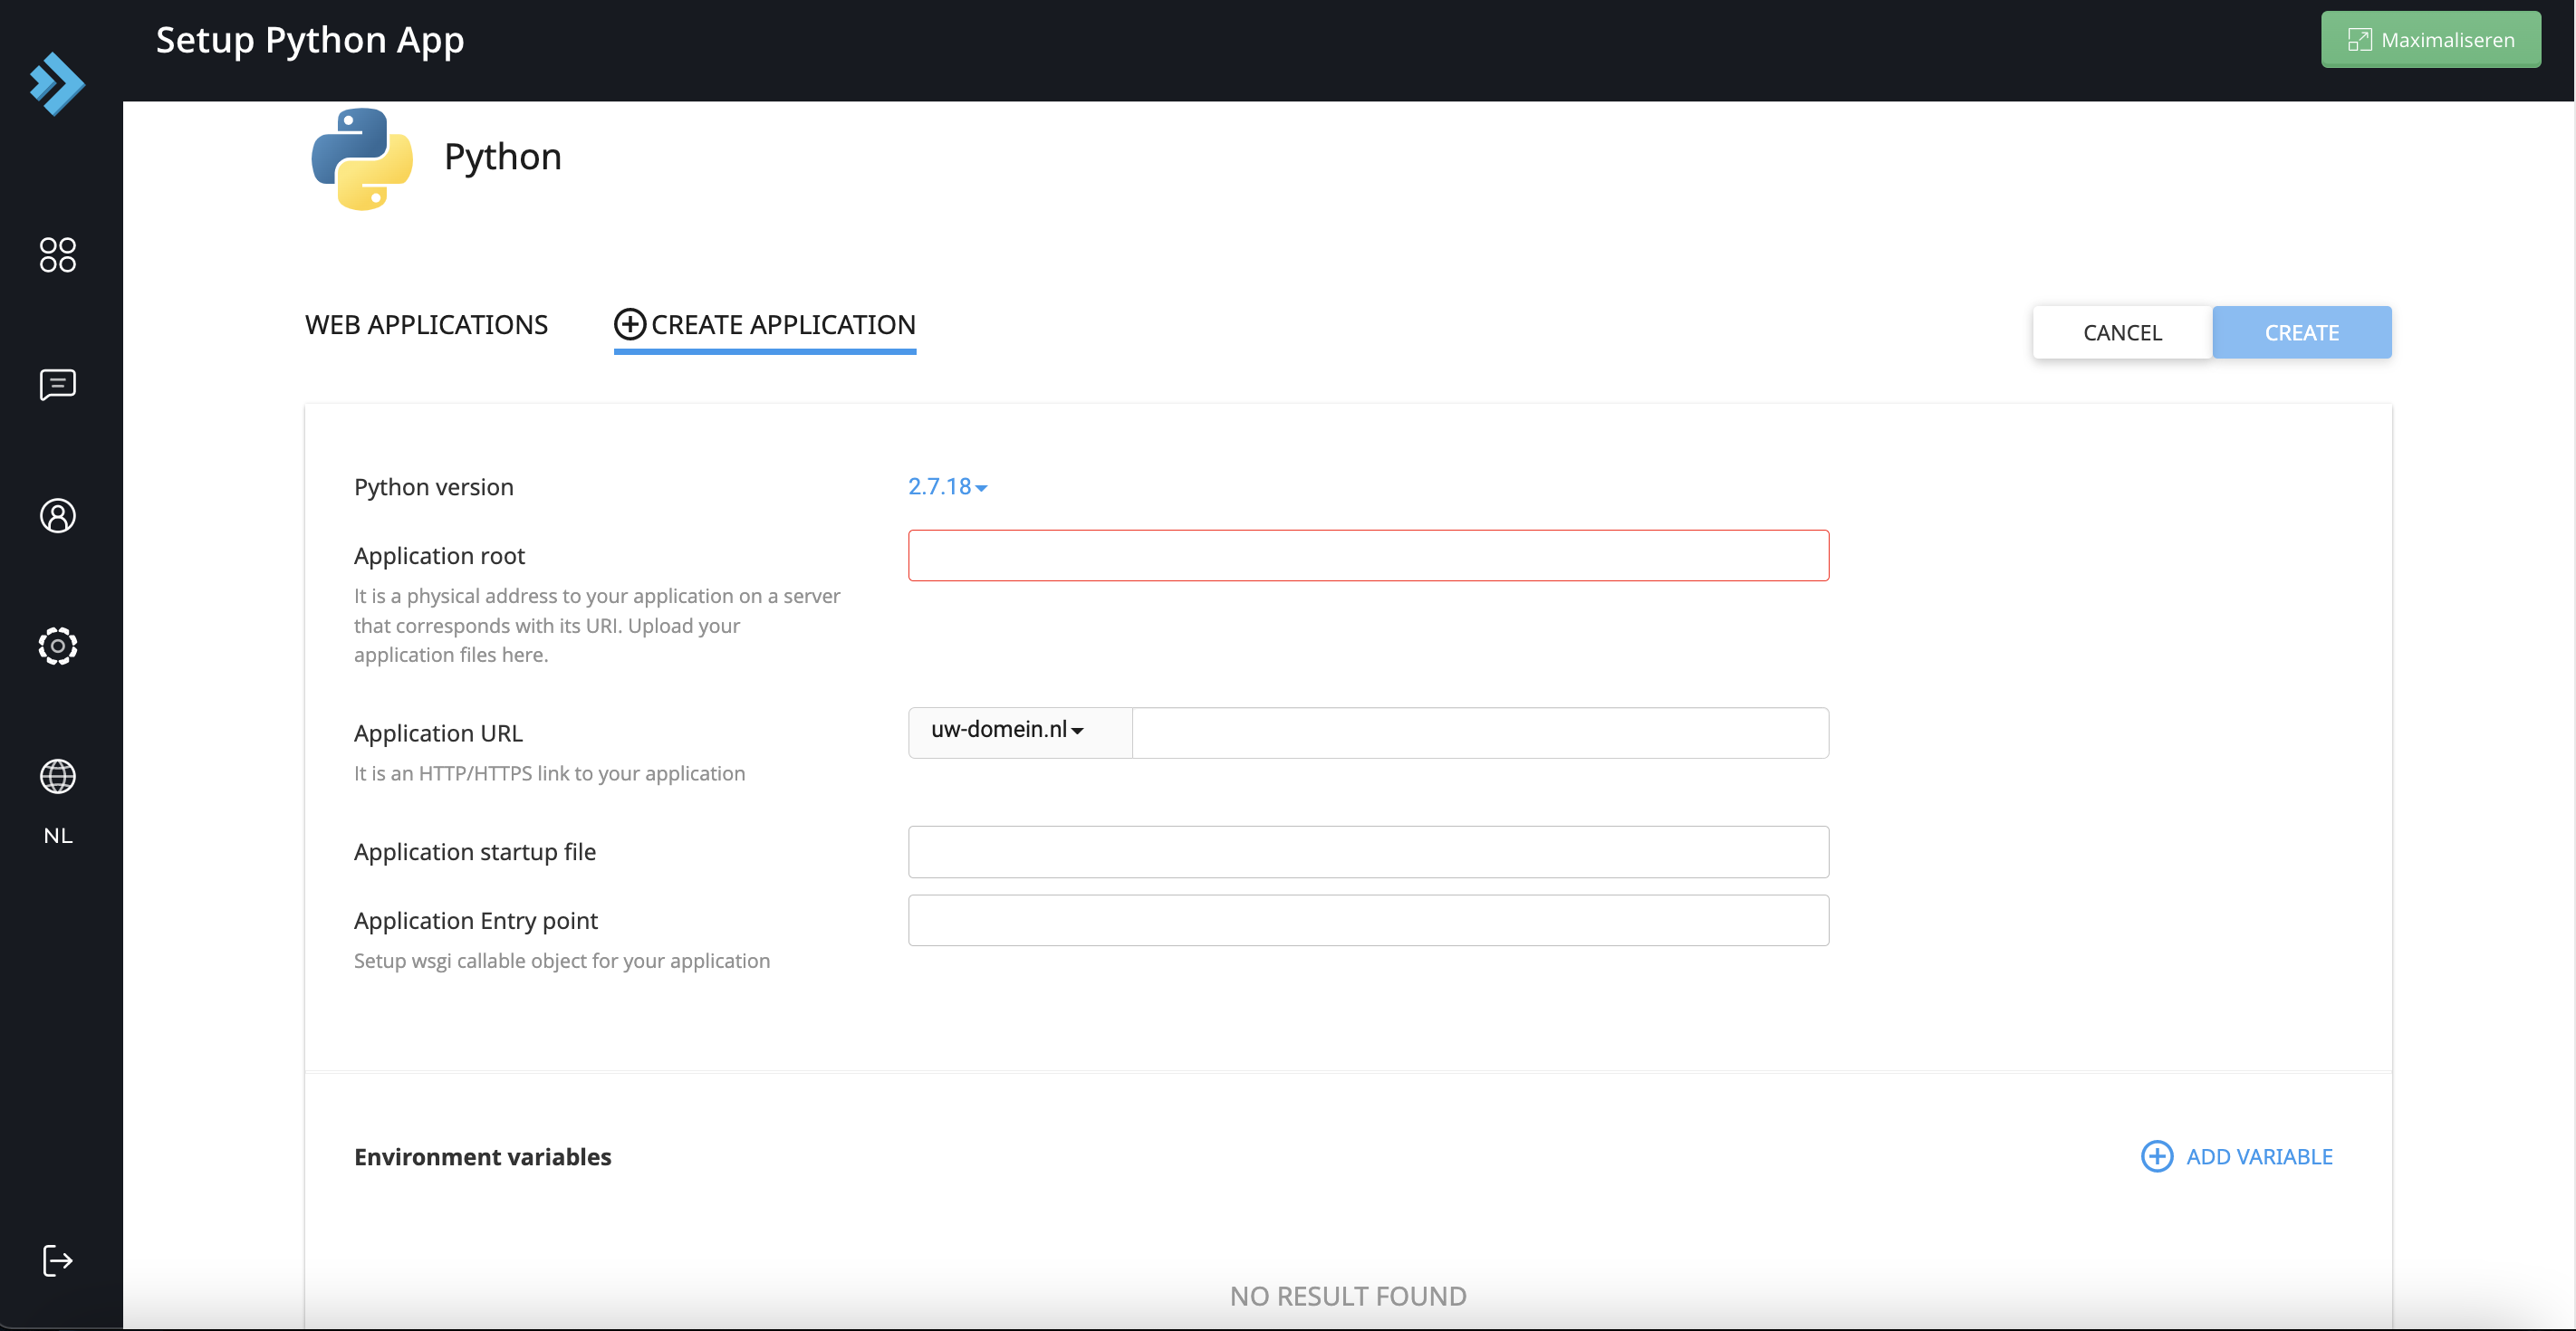The height and width of the screenshot is (1331, 2576).
Task: Click the green Maximaliseren button
Action: point(2430,40)
